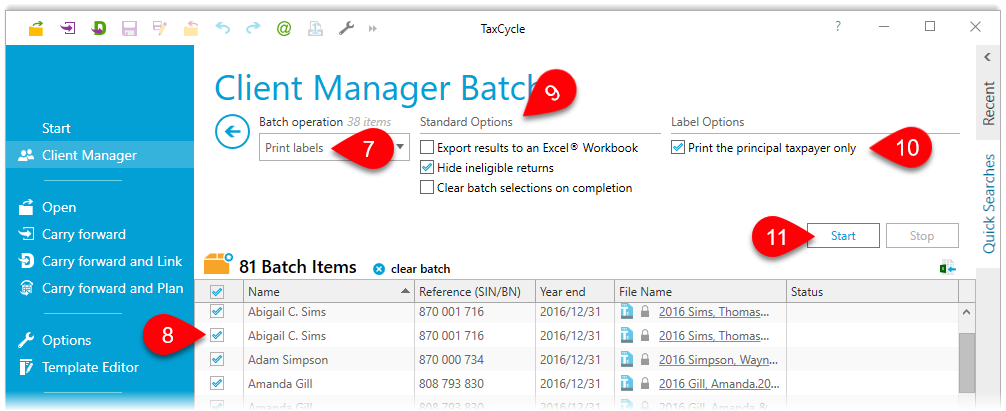Click the numbered-page print icon in the toolbar
The height and width of the screenshot is (411, 1006).
(315, 28)
